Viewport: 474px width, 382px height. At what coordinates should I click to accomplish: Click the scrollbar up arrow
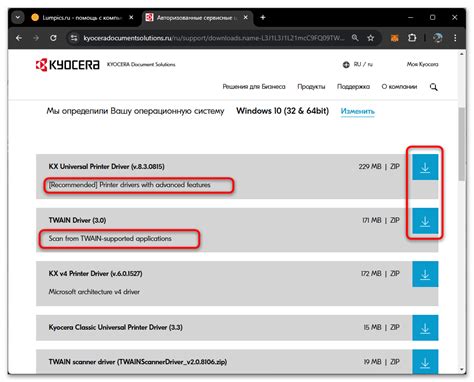462,54
